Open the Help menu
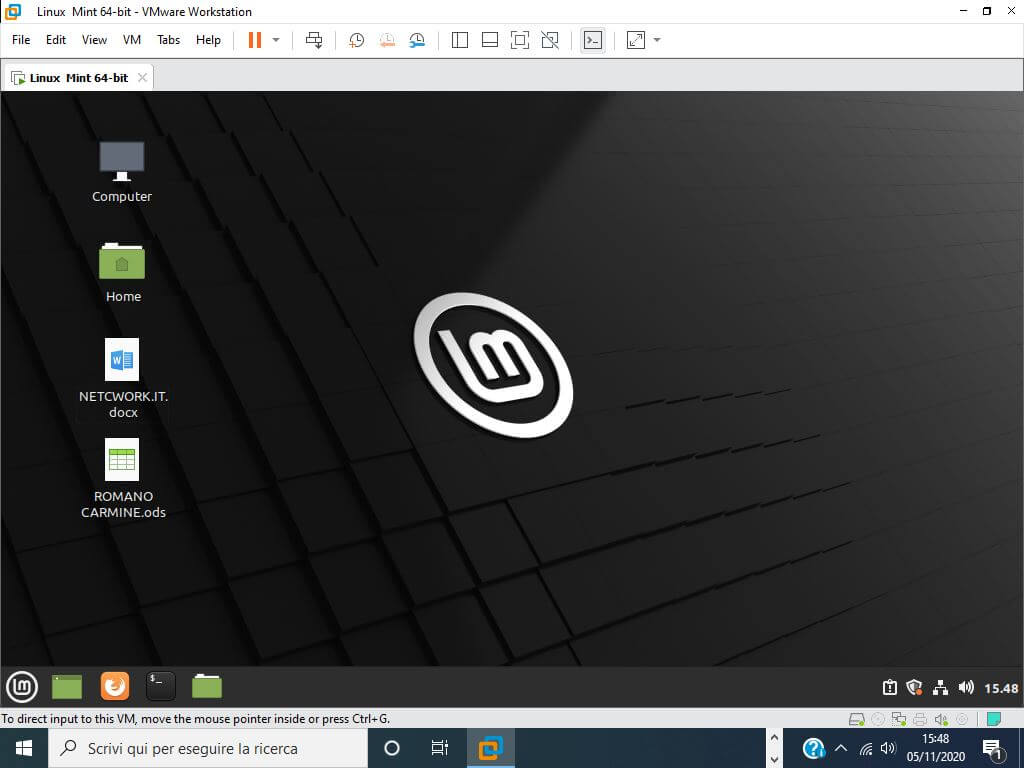The width and height of the screenshot is (1024, 768). click(208, 40)
